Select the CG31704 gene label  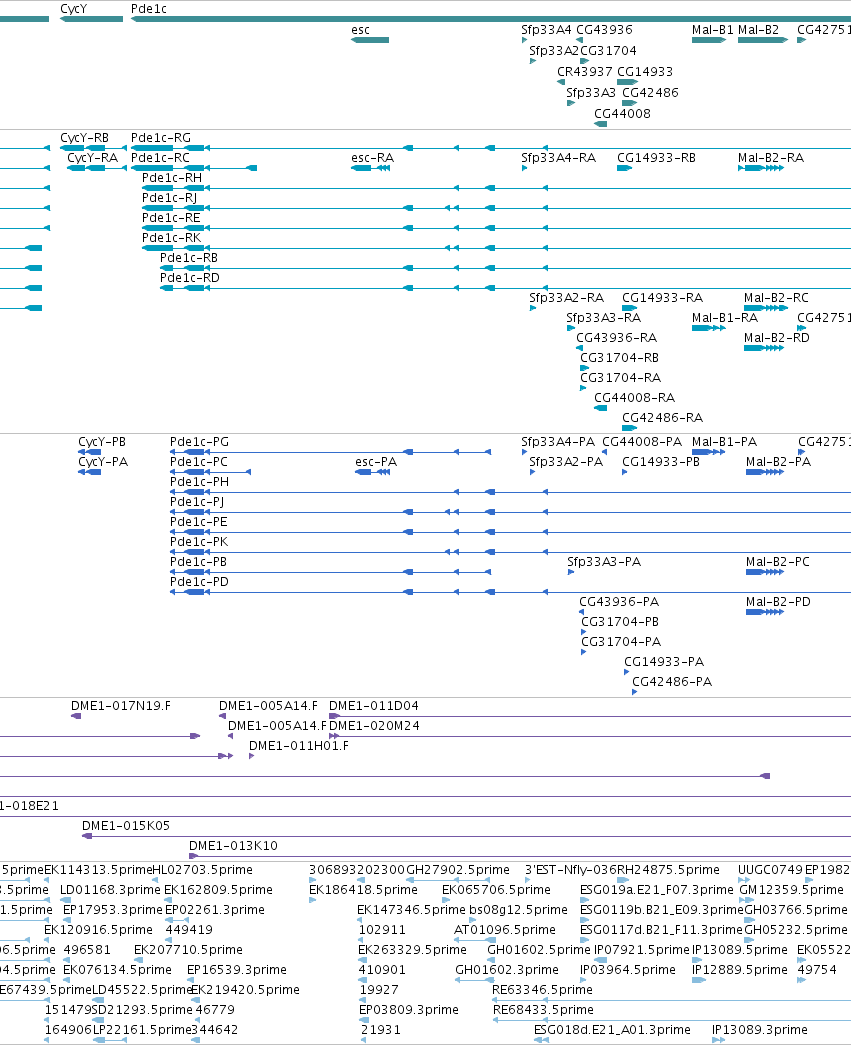[x=608, y=51]
